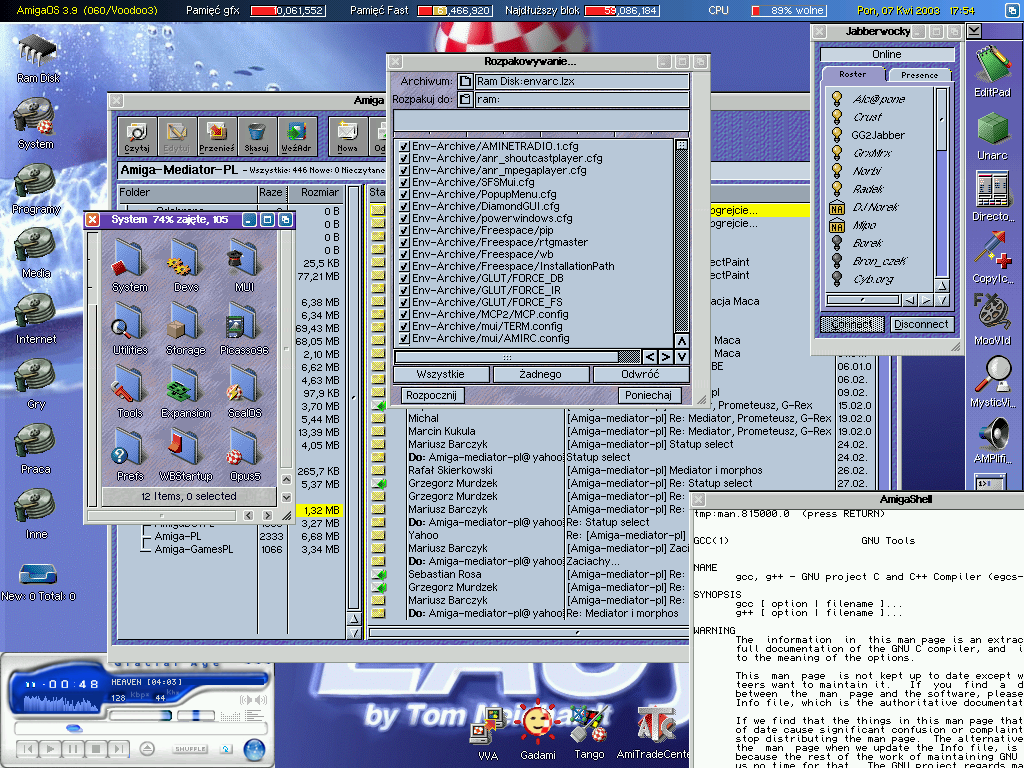The height and width of the screenshot is (768, 1024).
Task: Uncheck Env-Archive/anr_shoutcastplayer.cfg
Action: [404, 158]
